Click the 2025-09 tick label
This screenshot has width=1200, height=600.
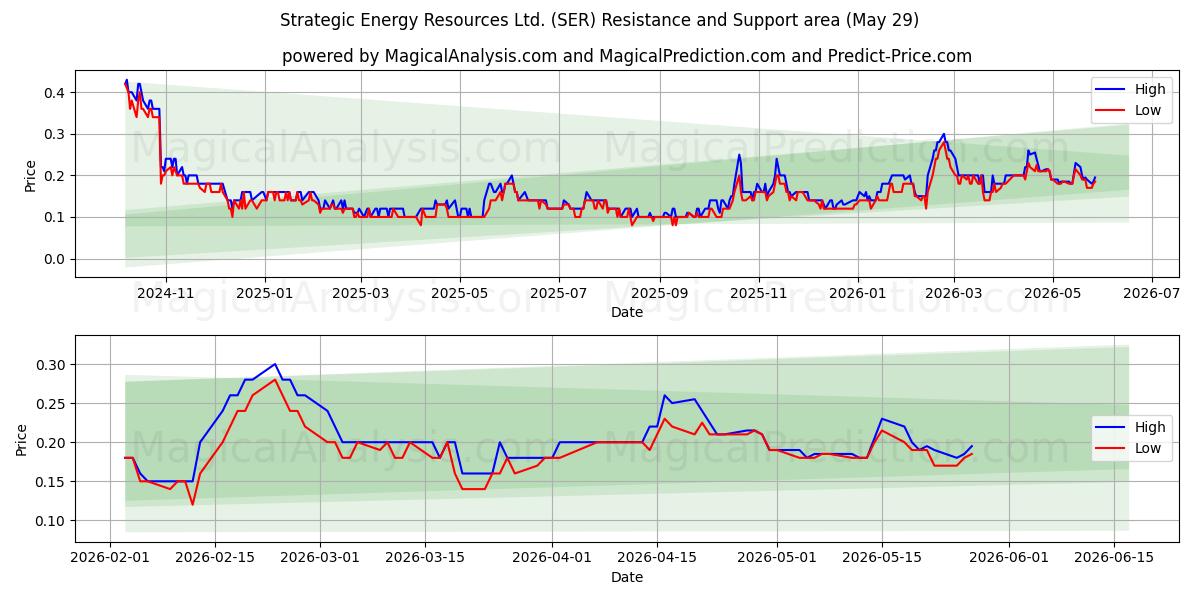click(x=659, y=294)
